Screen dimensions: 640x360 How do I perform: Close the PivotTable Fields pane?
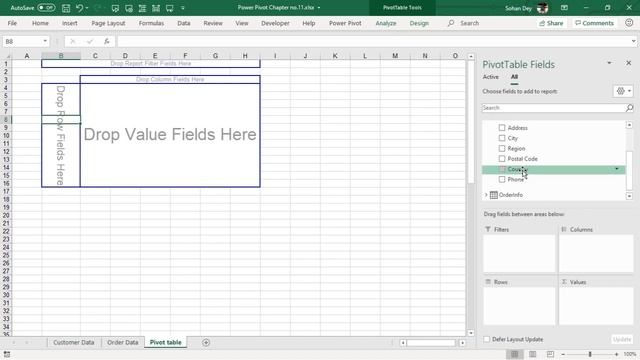coord(629,63)
